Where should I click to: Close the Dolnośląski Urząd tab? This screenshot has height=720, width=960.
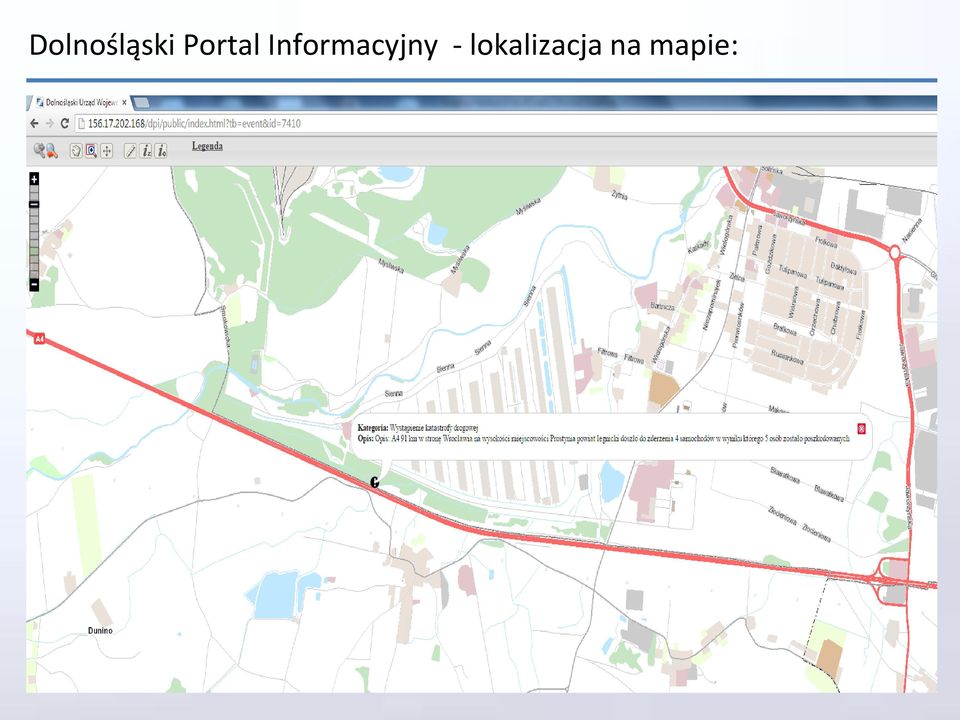[124, 103]
